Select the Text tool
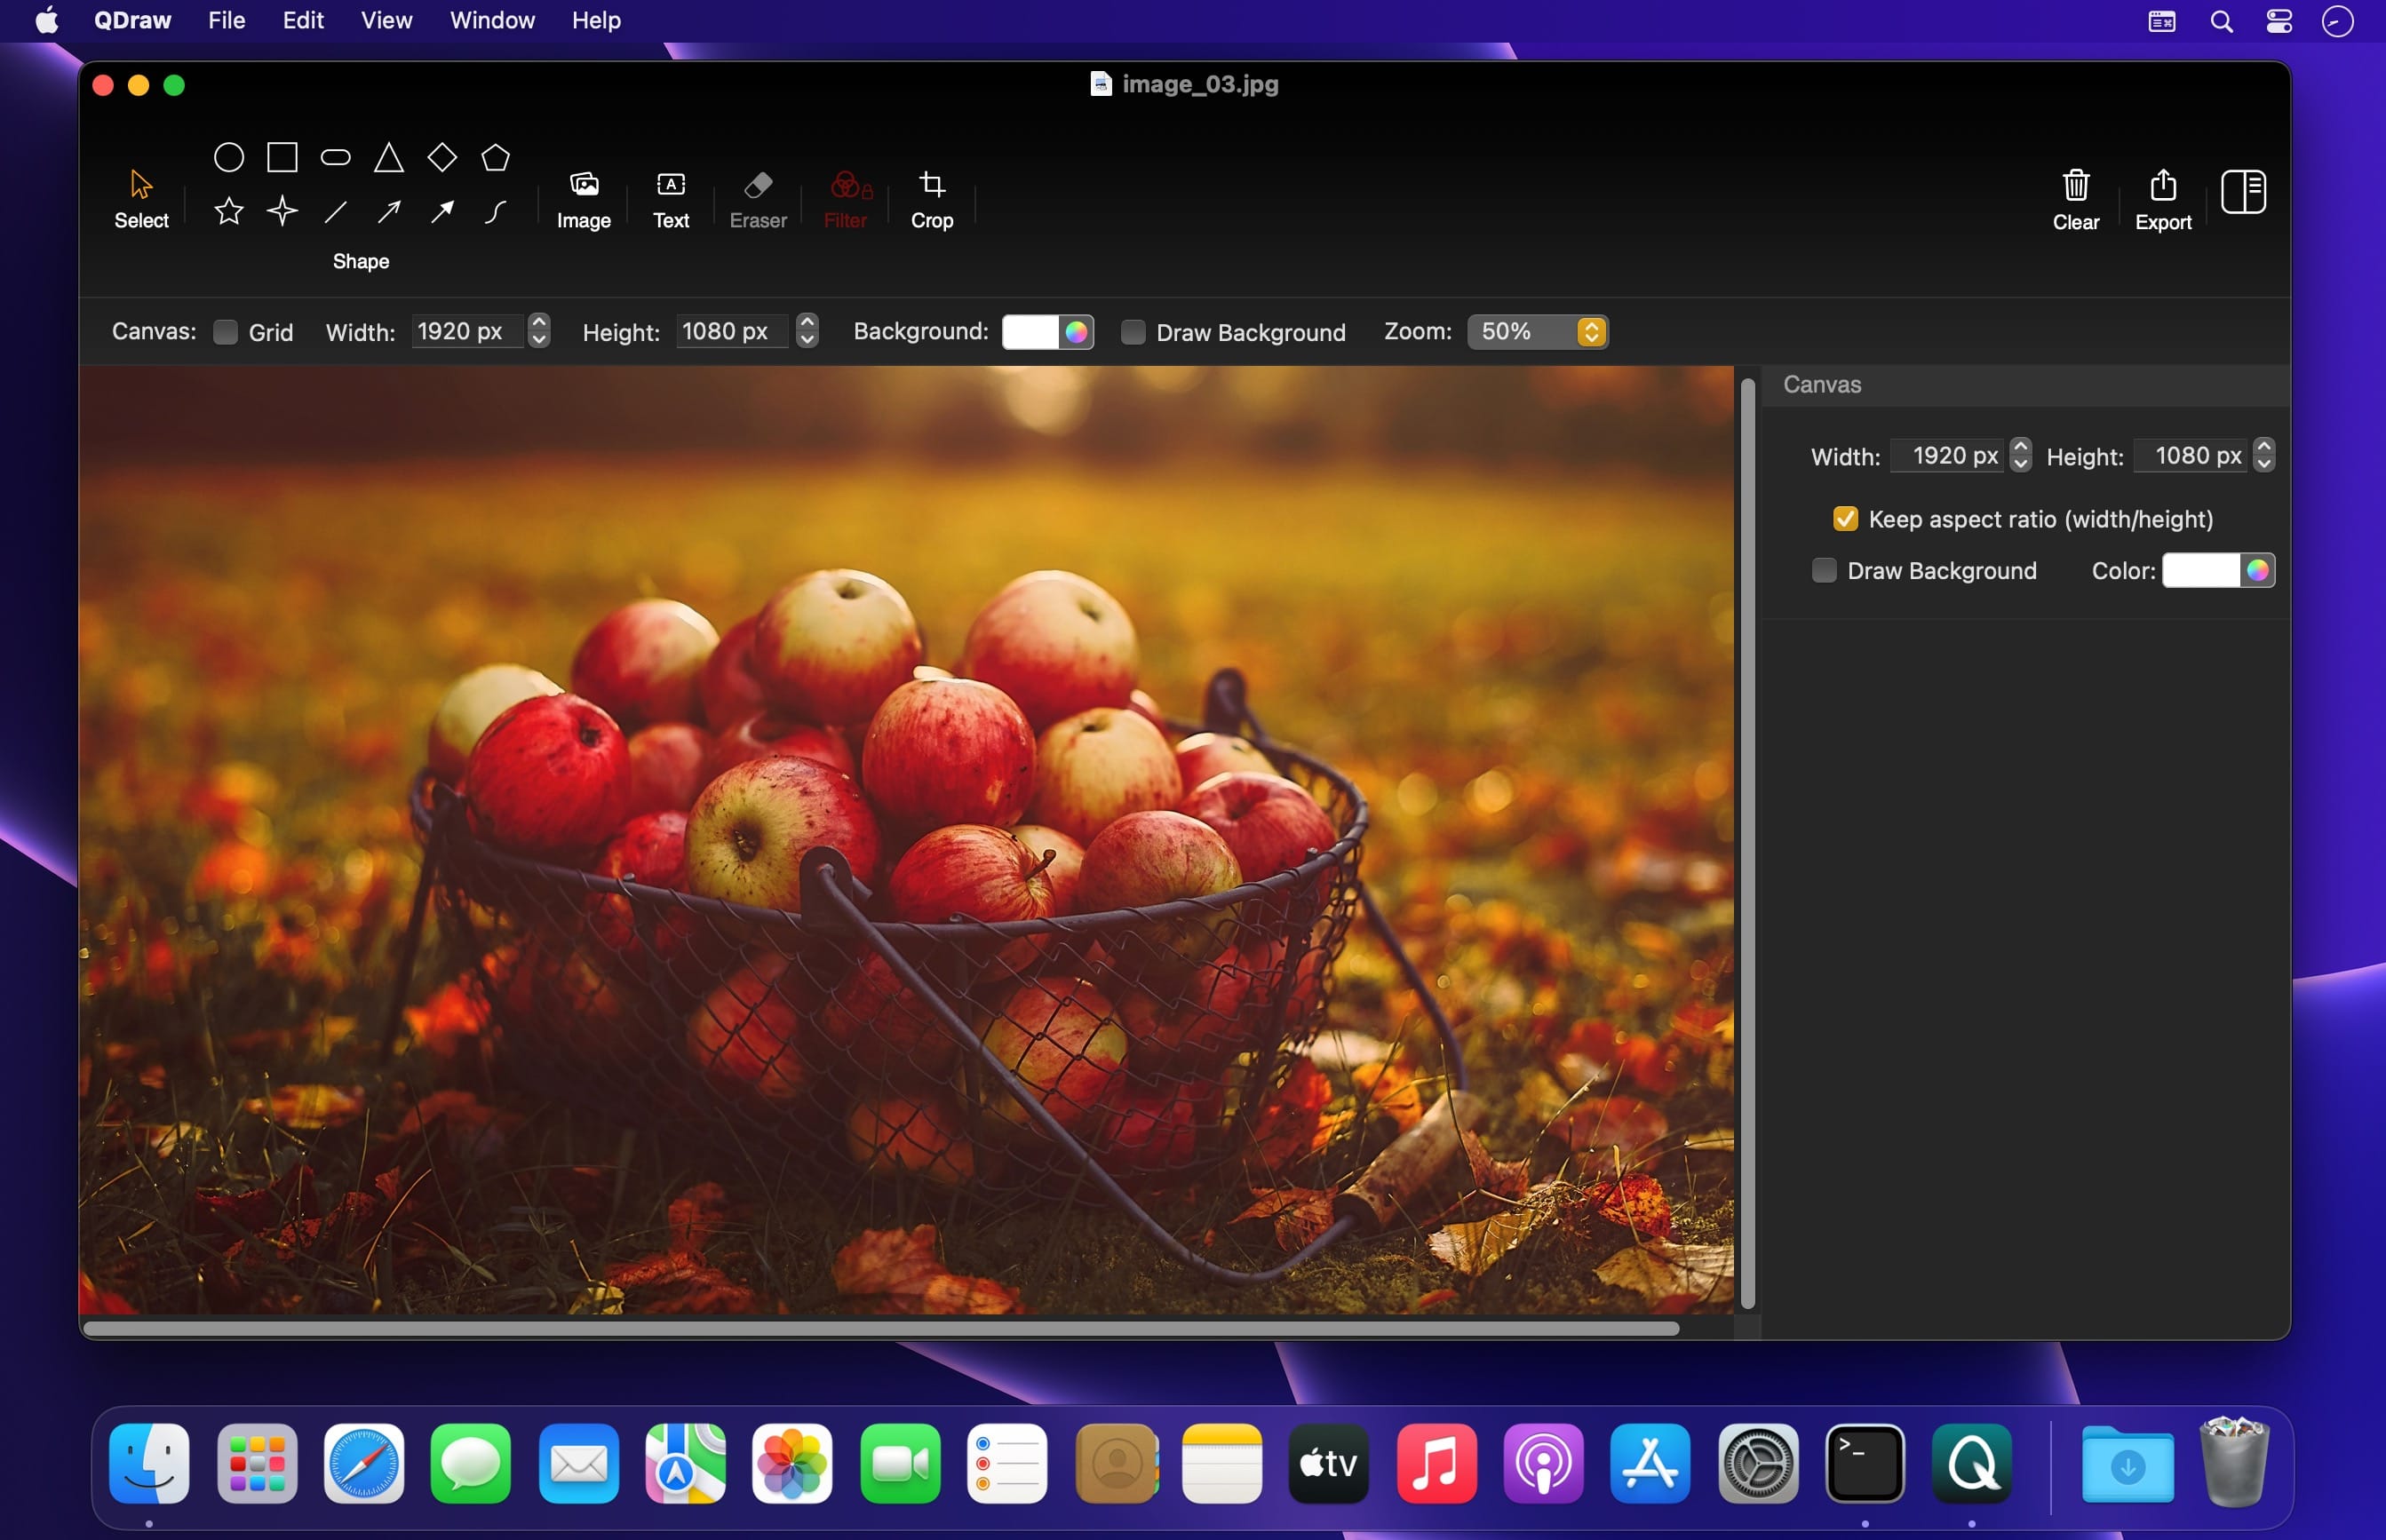This screenshot has width=2386, height=1540. coord(671,199)
